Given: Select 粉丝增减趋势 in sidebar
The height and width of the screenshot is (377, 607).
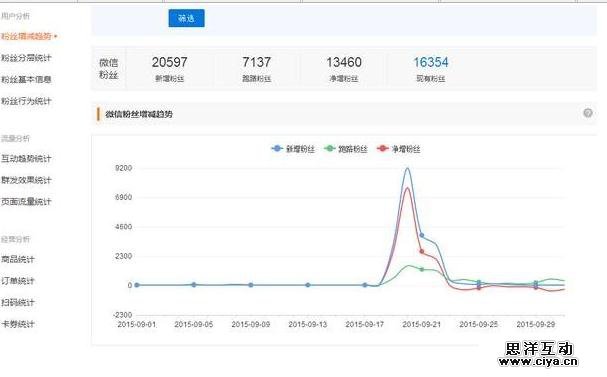Looking at the screenshot, I should tap(26, 36).
